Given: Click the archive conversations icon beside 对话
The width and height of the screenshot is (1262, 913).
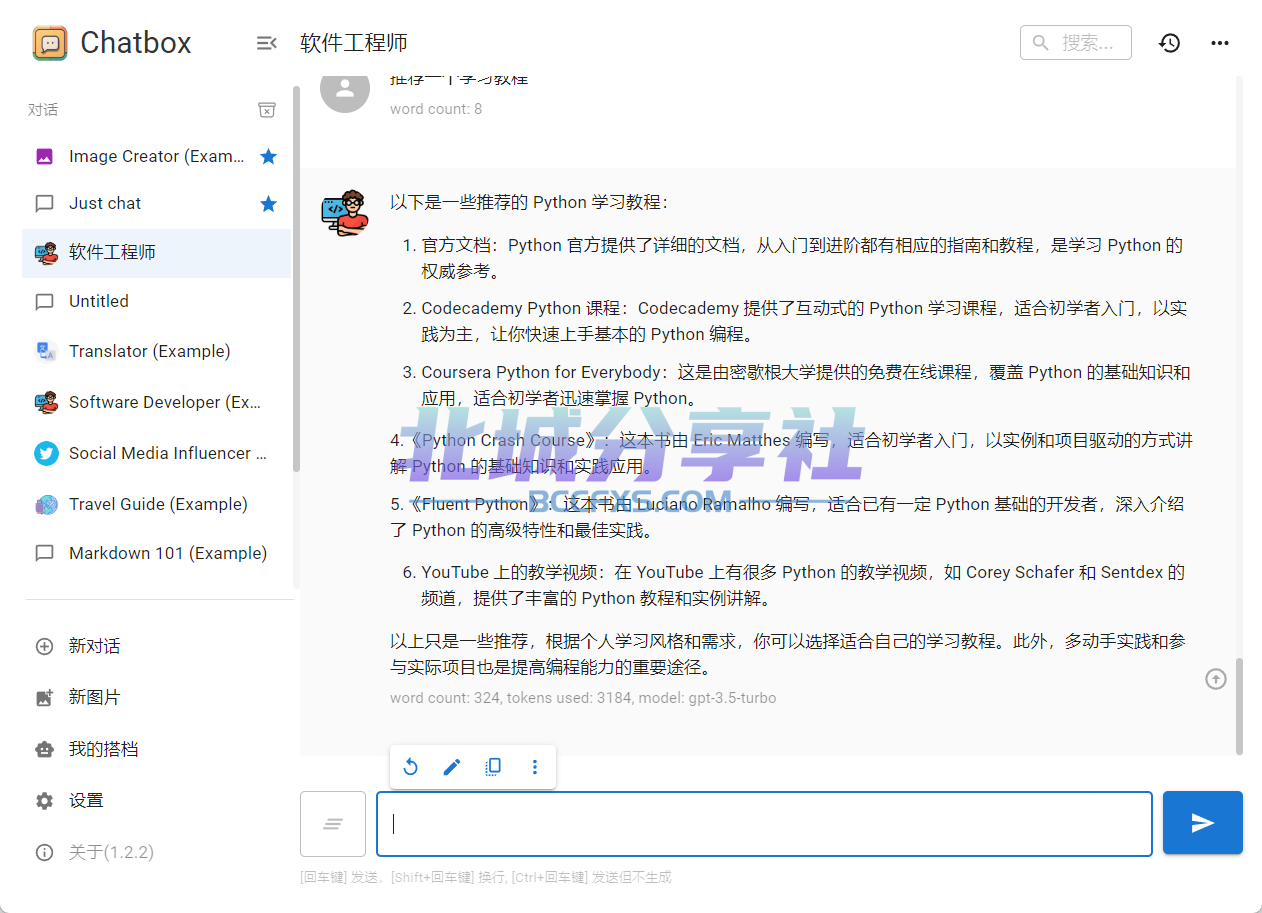Looking at the screenshot, I should 267,110.
